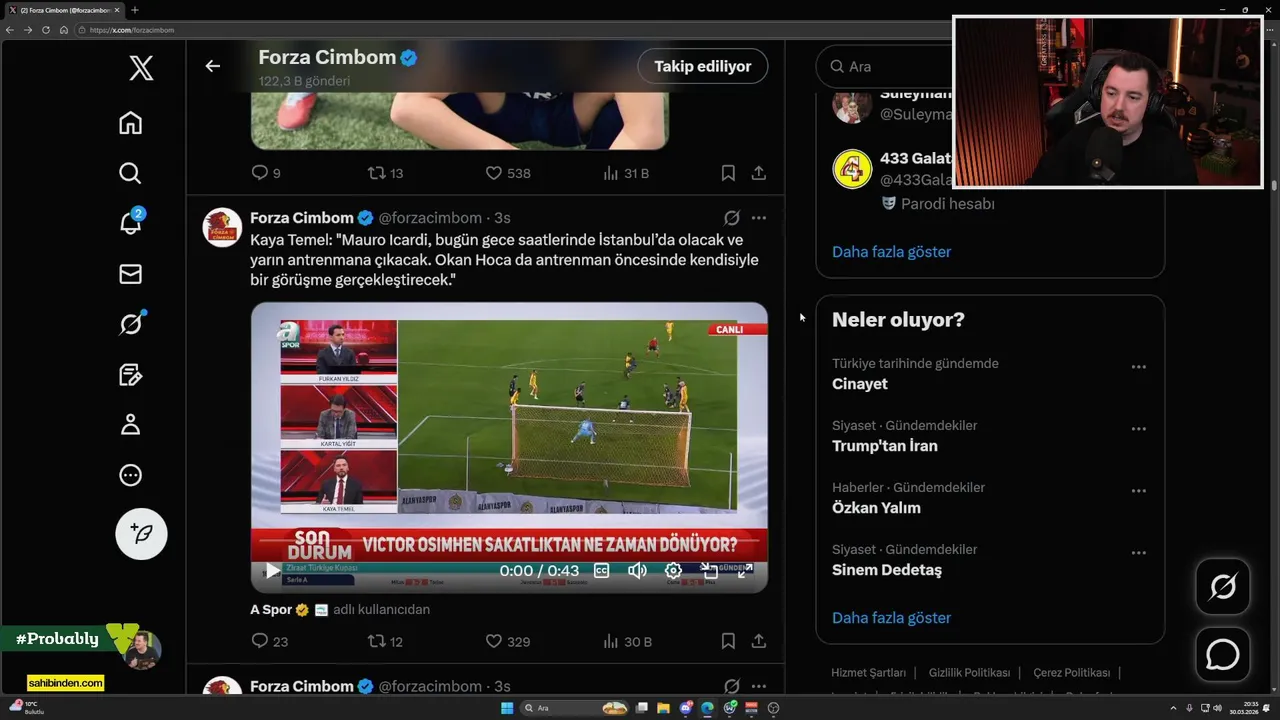Open Hizmet Şartları footer link
The image size is (1280, 720).
click(x=869, y=673)
